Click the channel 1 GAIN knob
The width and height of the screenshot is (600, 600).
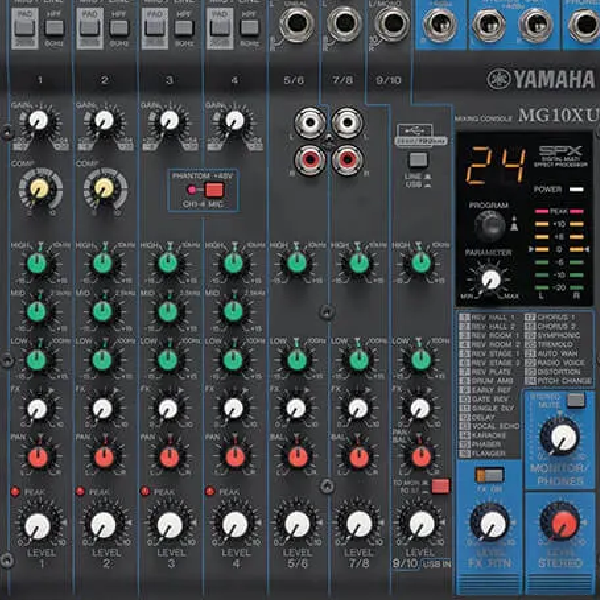click(x=38, y=121)
